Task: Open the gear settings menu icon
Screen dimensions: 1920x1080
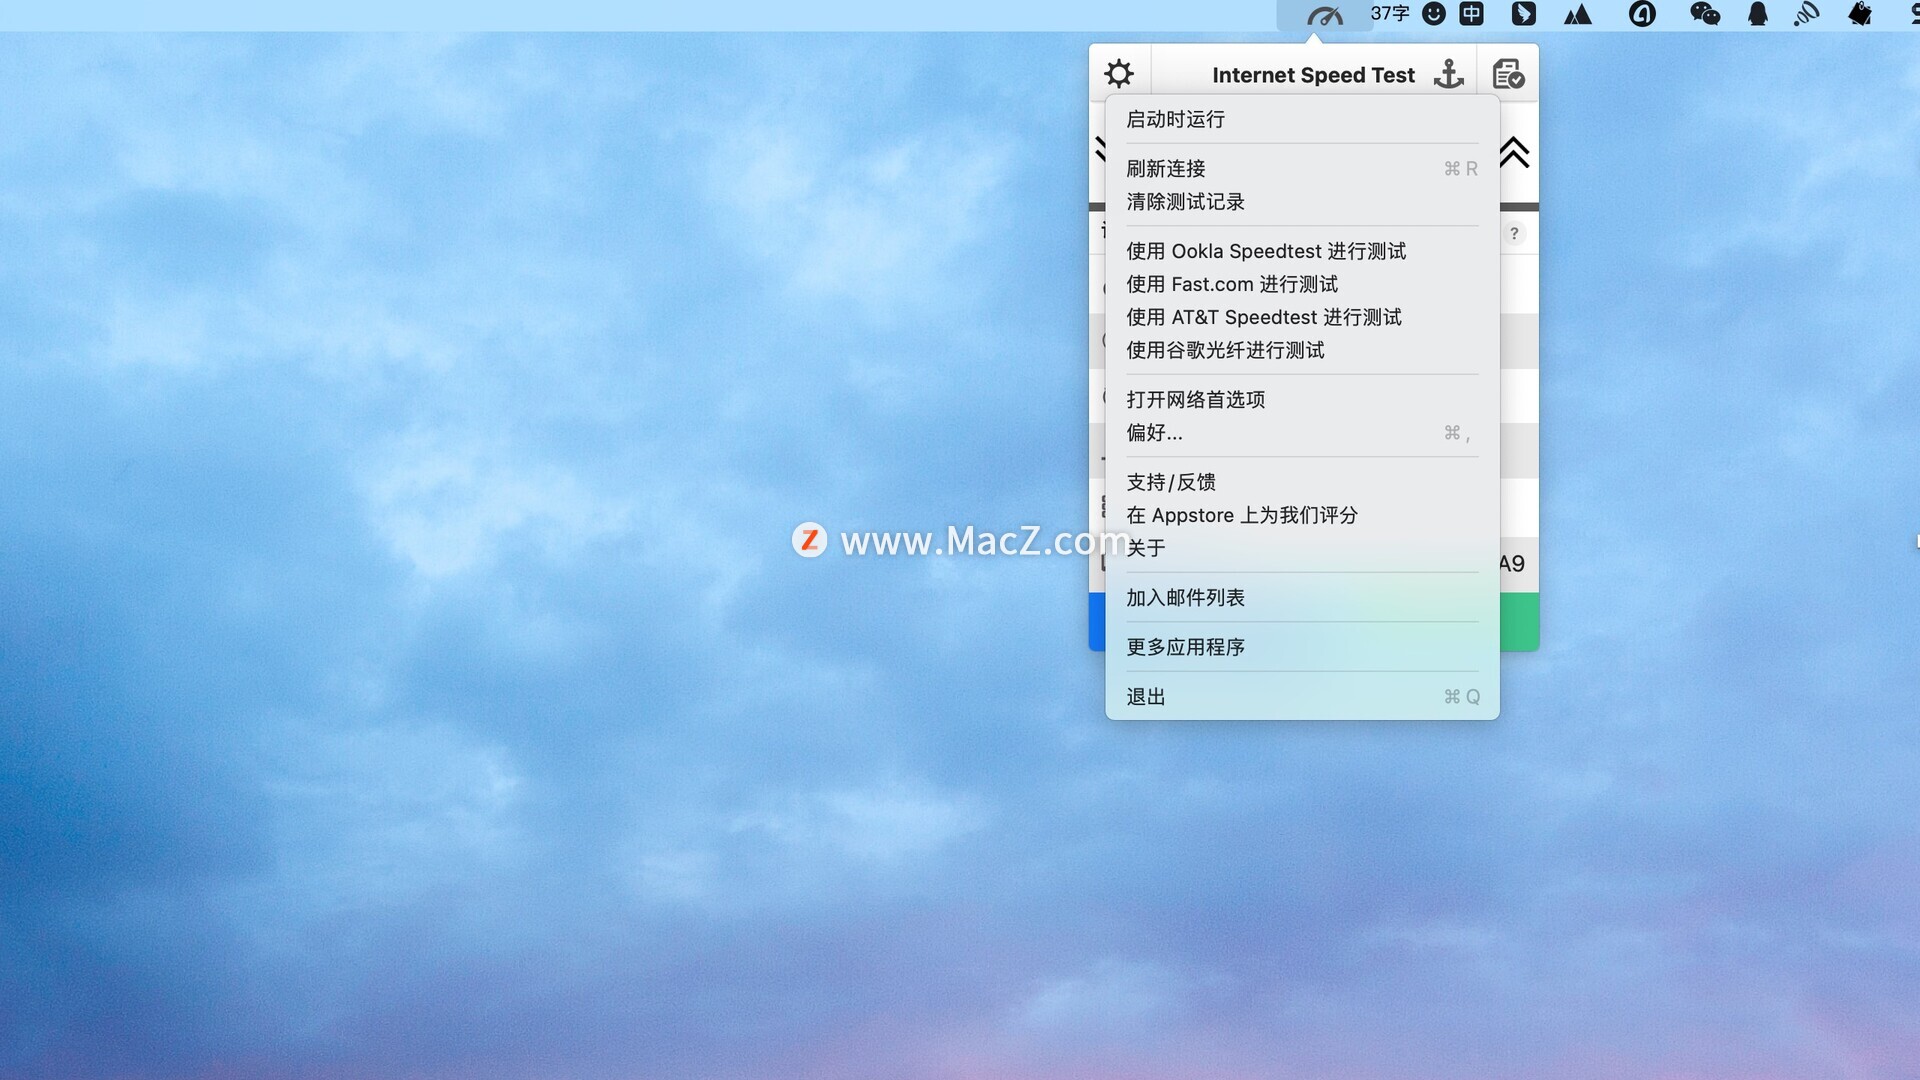Action: 1119,74
